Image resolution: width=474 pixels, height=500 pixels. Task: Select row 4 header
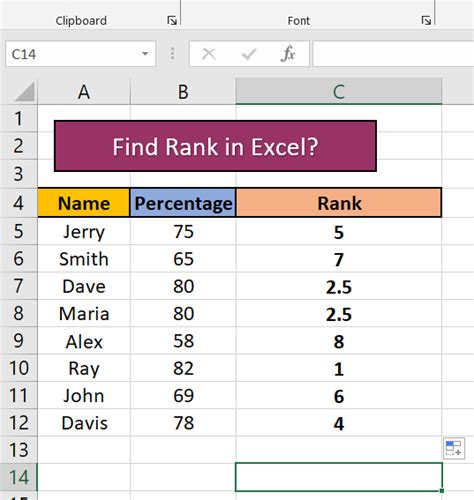(19, 203)
